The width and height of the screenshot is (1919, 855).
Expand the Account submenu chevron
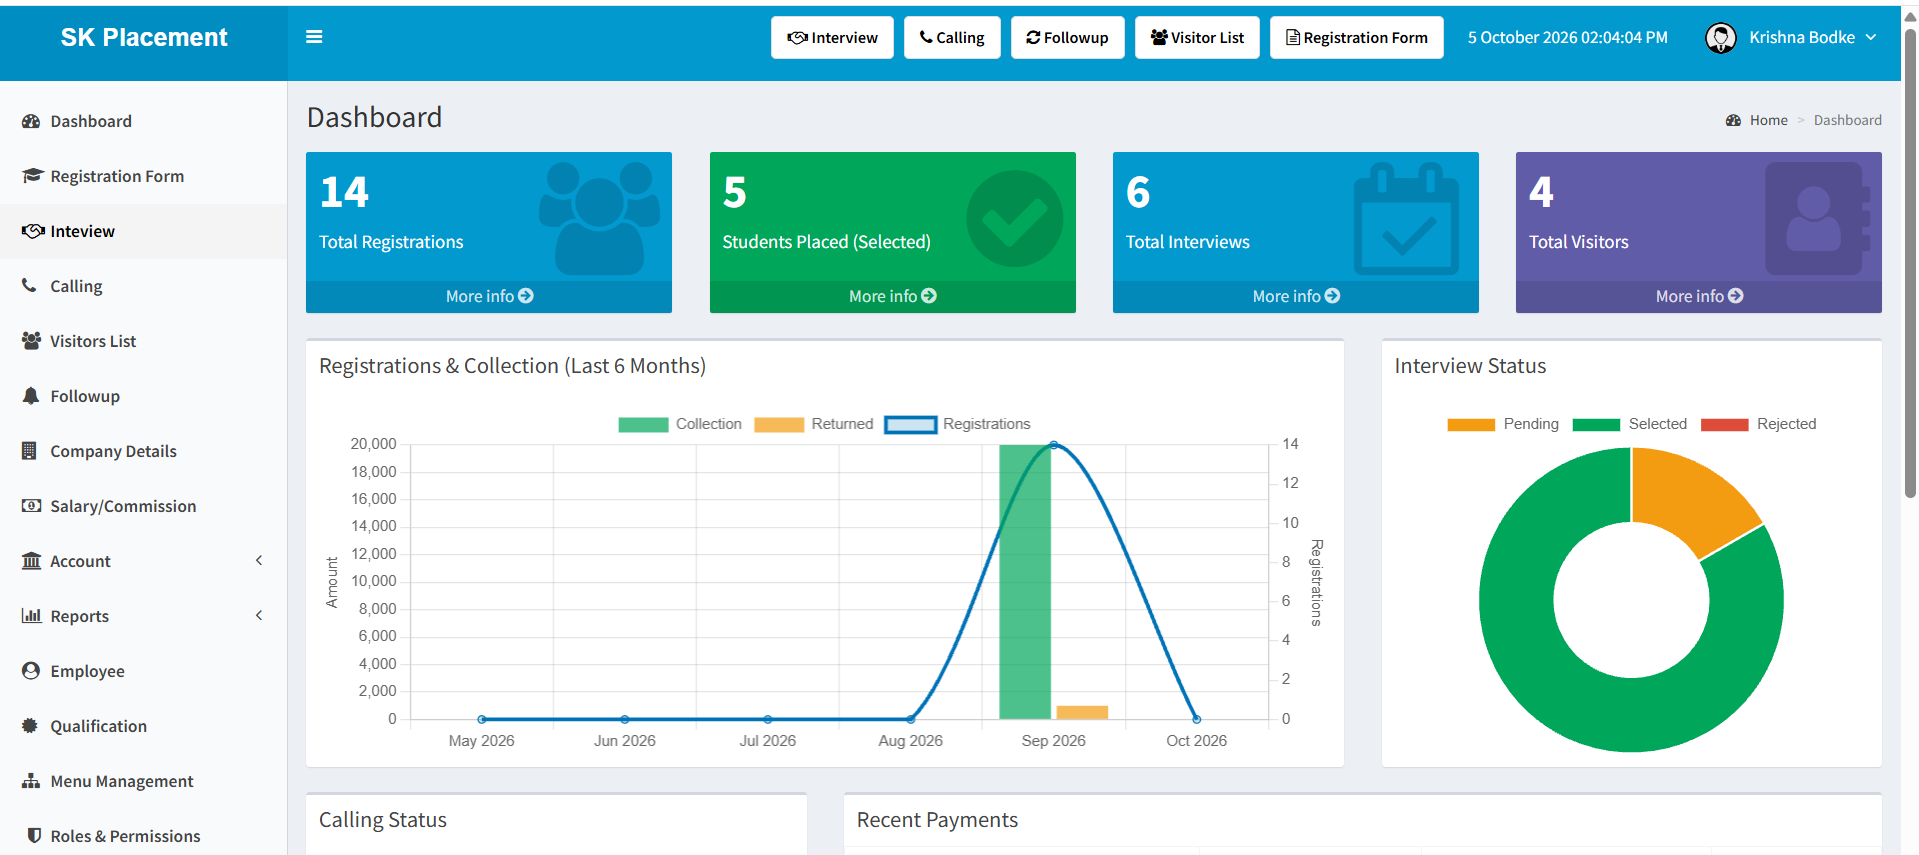pyautogui.click(x=259, y=560)
